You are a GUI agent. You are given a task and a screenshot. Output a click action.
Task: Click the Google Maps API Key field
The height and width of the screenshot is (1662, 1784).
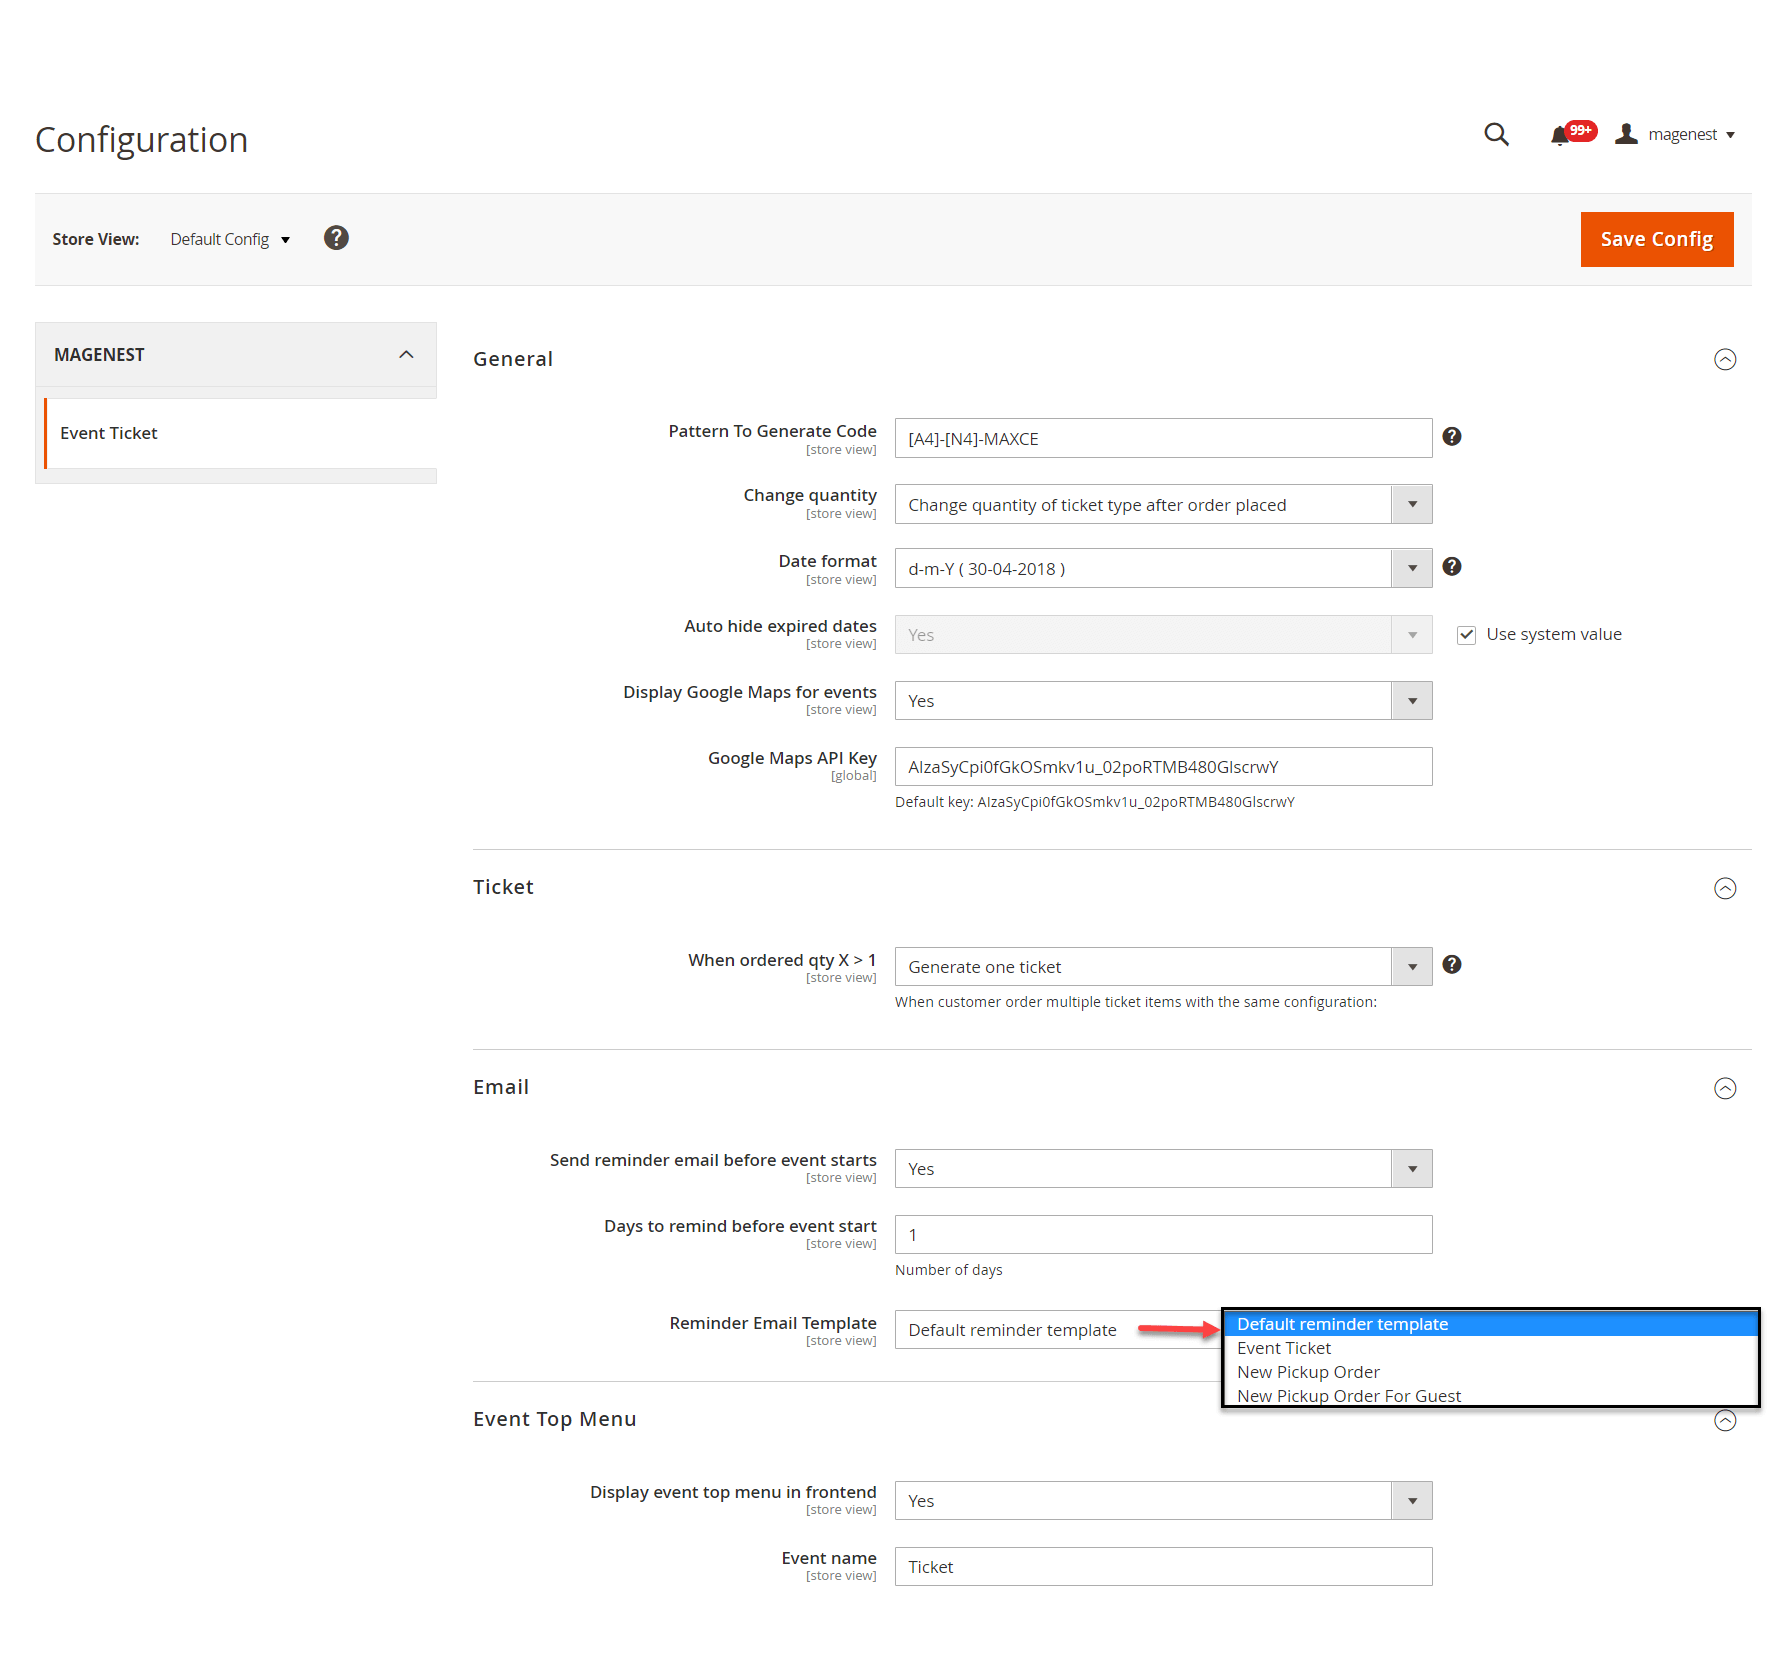pos(1162,767)
